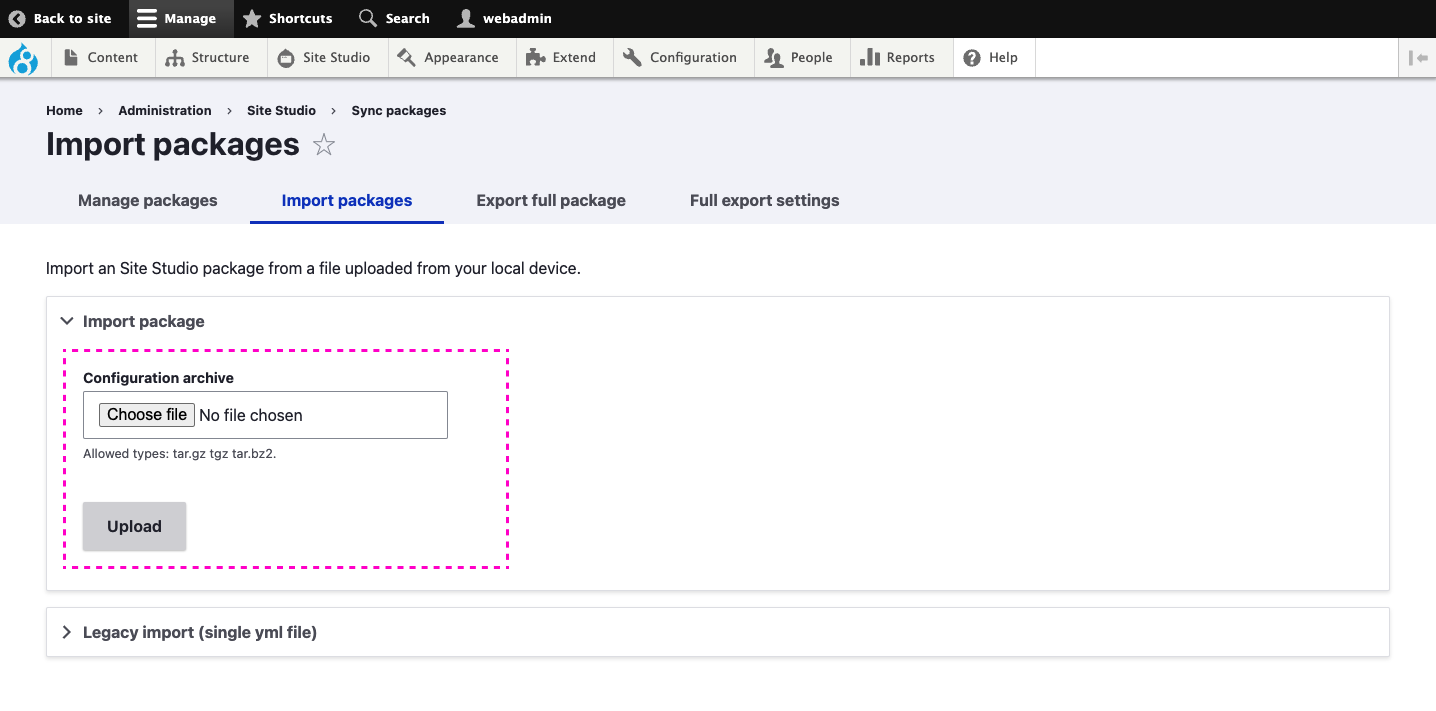Open the Configuration menu label
The width and height of the screenshot is (1436, 711).
click(x=693, y=57)
